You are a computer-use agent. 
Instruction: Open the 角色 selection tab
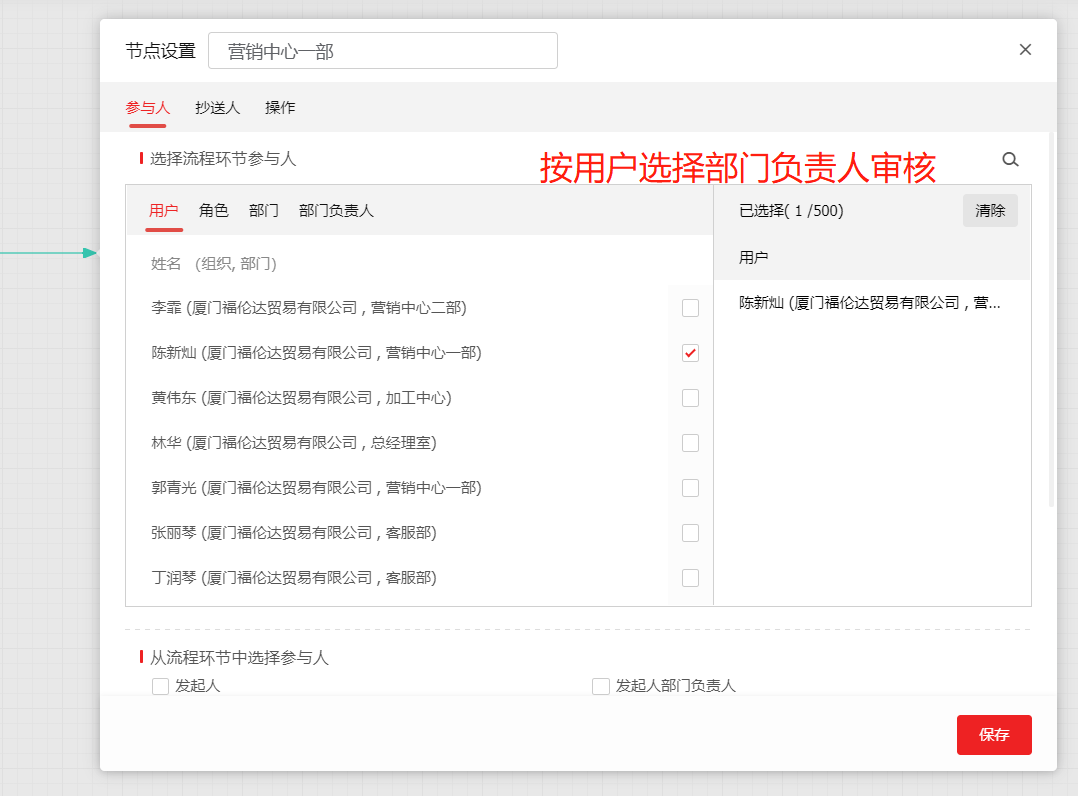tap(214, 210)
